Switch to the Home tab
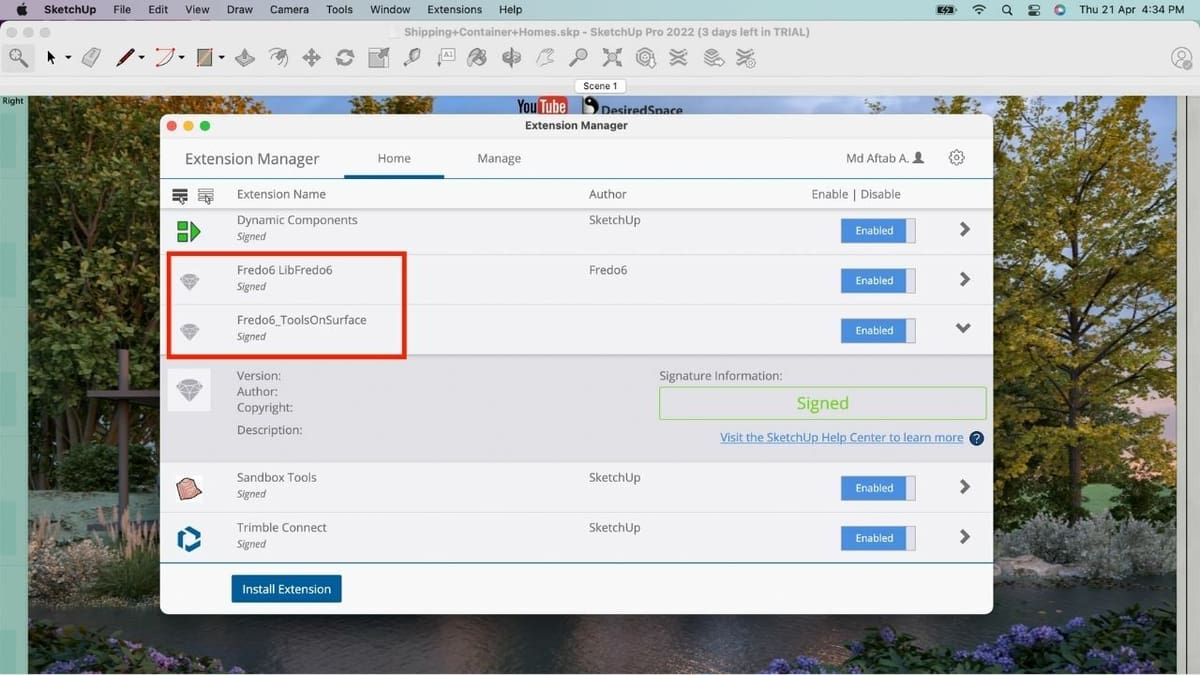Screen dimensions: 1200x675 (x=394, y=158)
